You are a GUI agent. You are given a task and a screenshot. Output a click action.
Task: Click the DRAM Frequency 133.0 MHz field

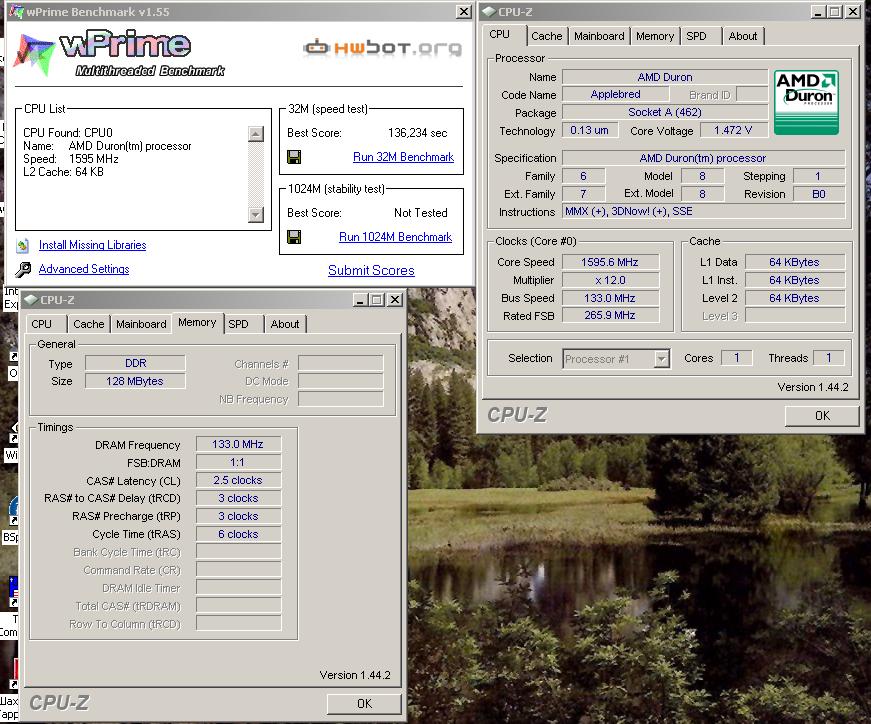[238, 445]
